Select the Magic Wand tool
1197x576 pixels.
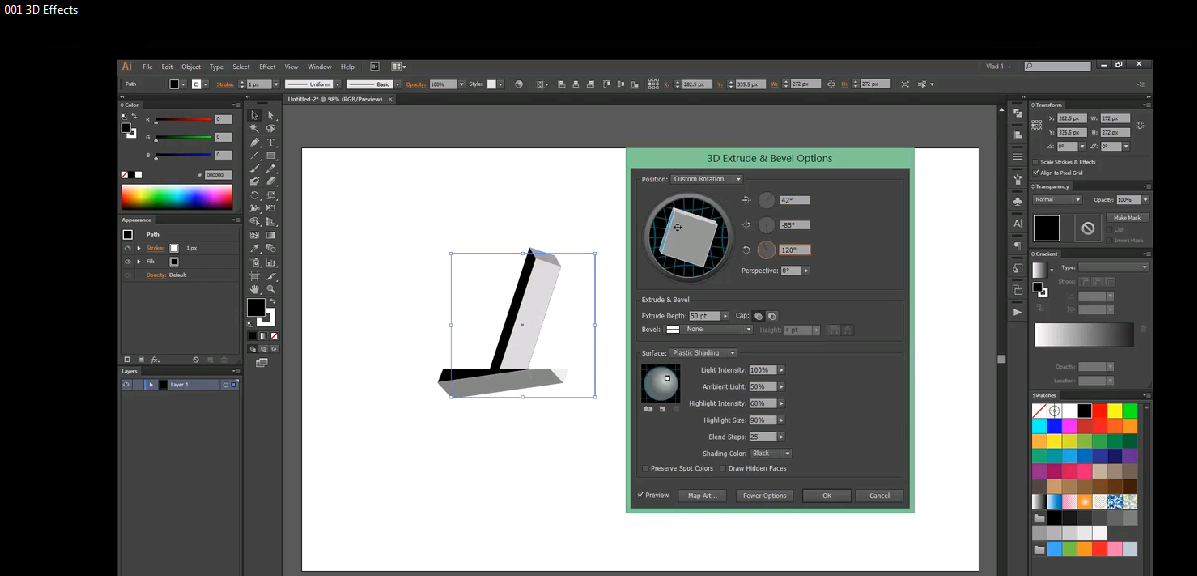[253, 128]
